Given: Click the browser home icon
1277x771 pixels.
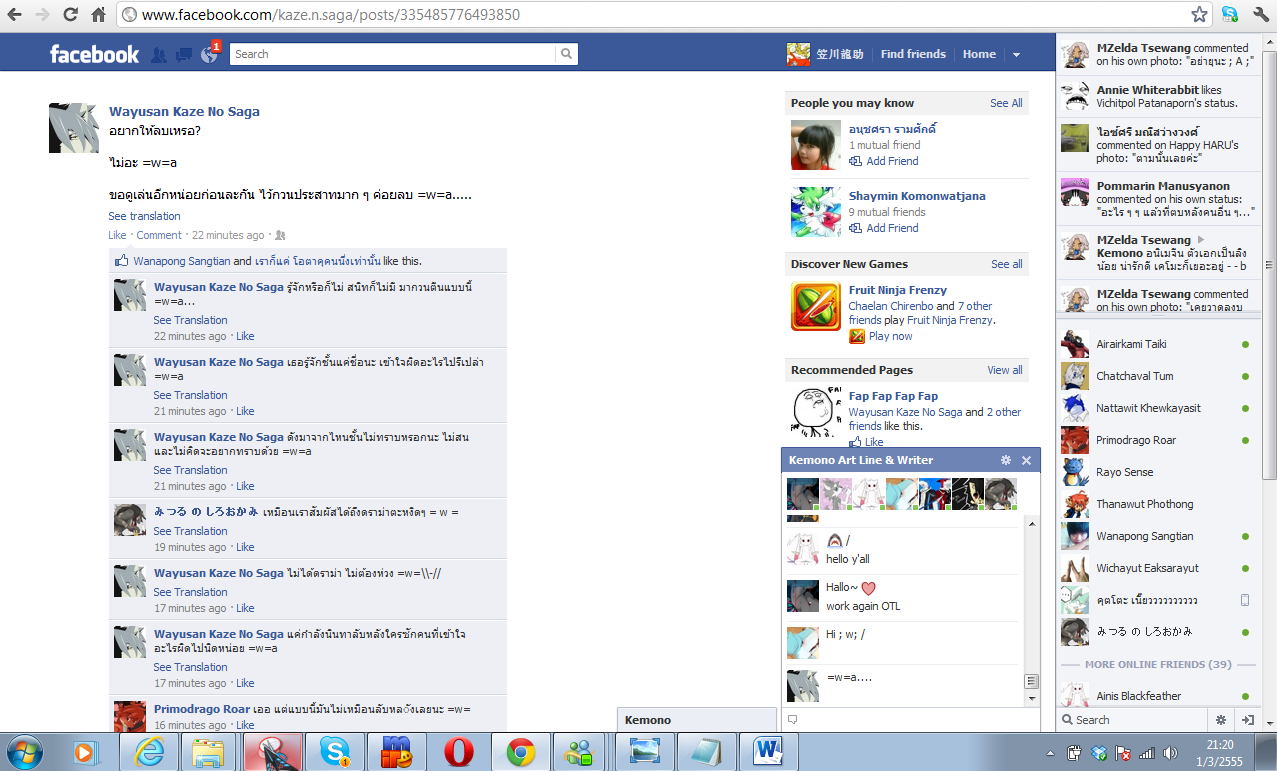Looking at the screenshot, I should pos(98,15).
